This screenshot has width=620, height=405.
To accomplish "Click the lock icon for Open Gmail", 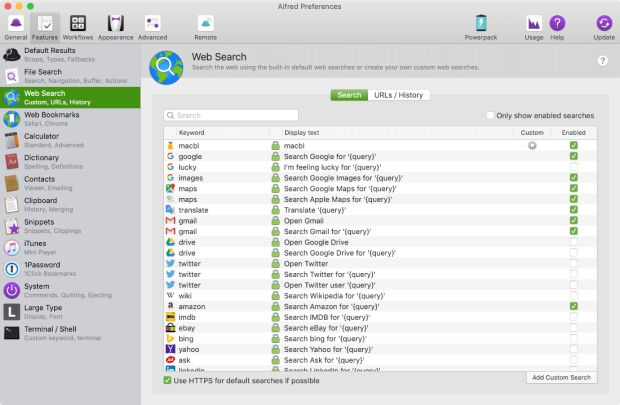I will [276, 221].
